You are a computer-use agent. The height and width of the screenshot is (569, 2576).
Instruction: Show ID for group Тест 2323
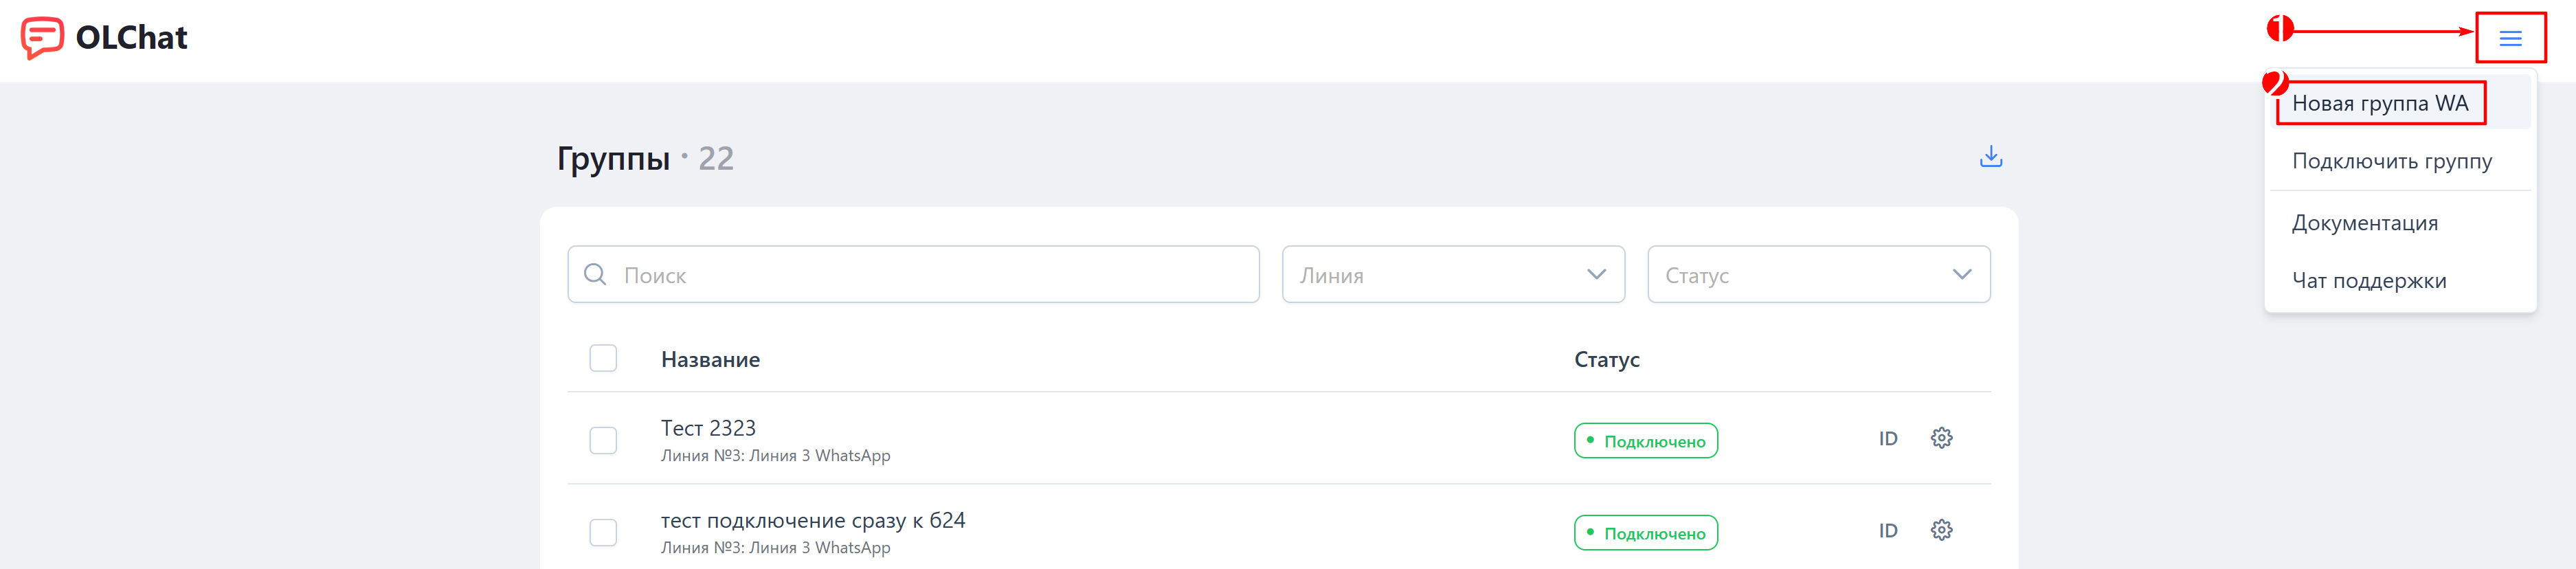click(x=1887, y=439)
